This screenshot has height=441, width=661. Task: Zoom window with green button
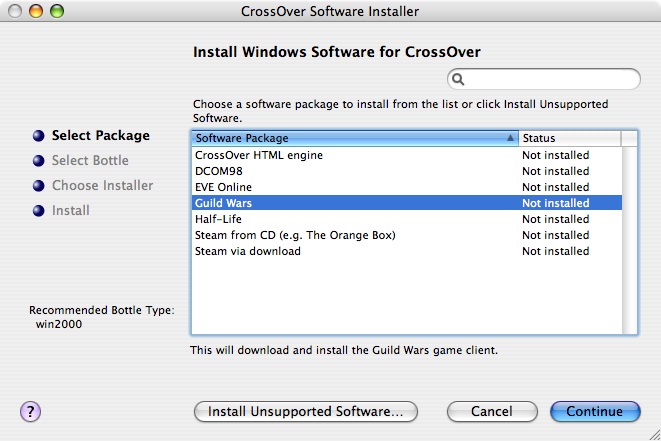coord(57,11)
